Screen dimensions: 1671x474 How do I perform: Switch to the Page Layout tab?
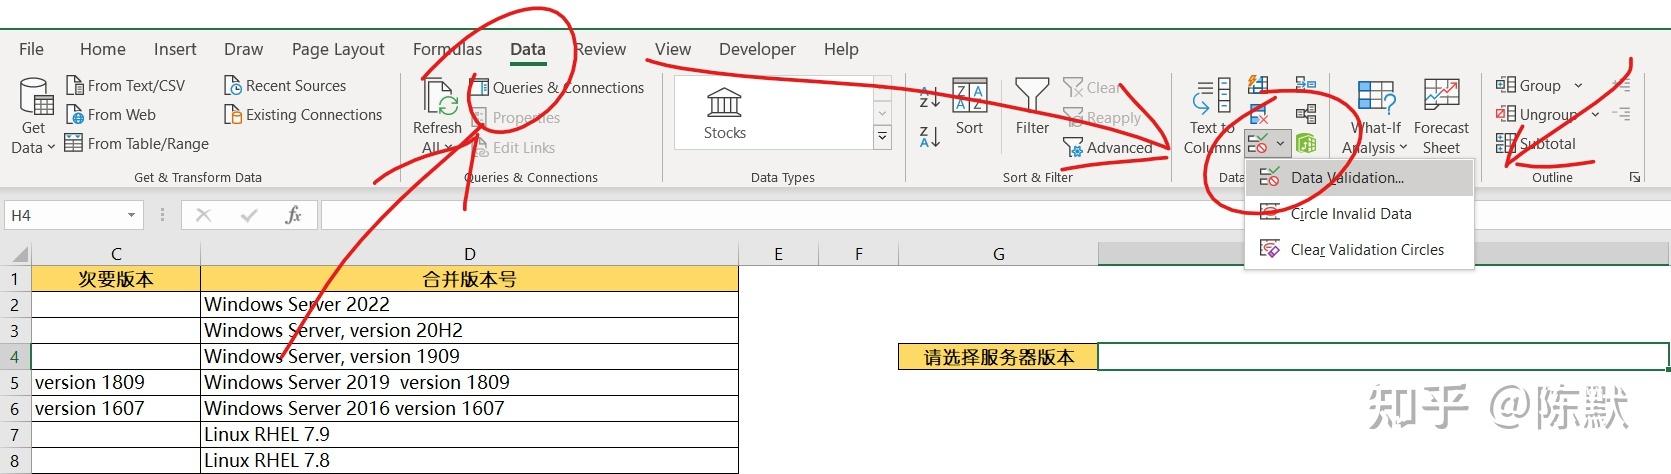(x=338, y=49)
